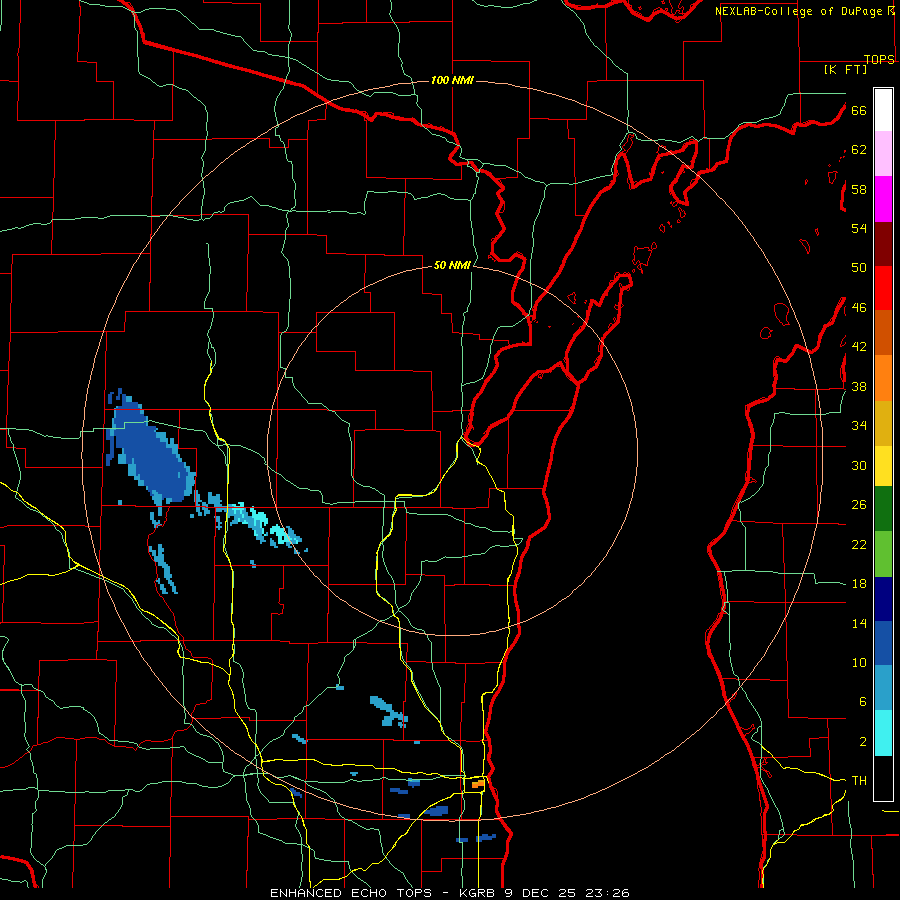The image size is (900, 900).
Task: Click the 'TH' threshold label in legend
Action: [x=859, y=780]
